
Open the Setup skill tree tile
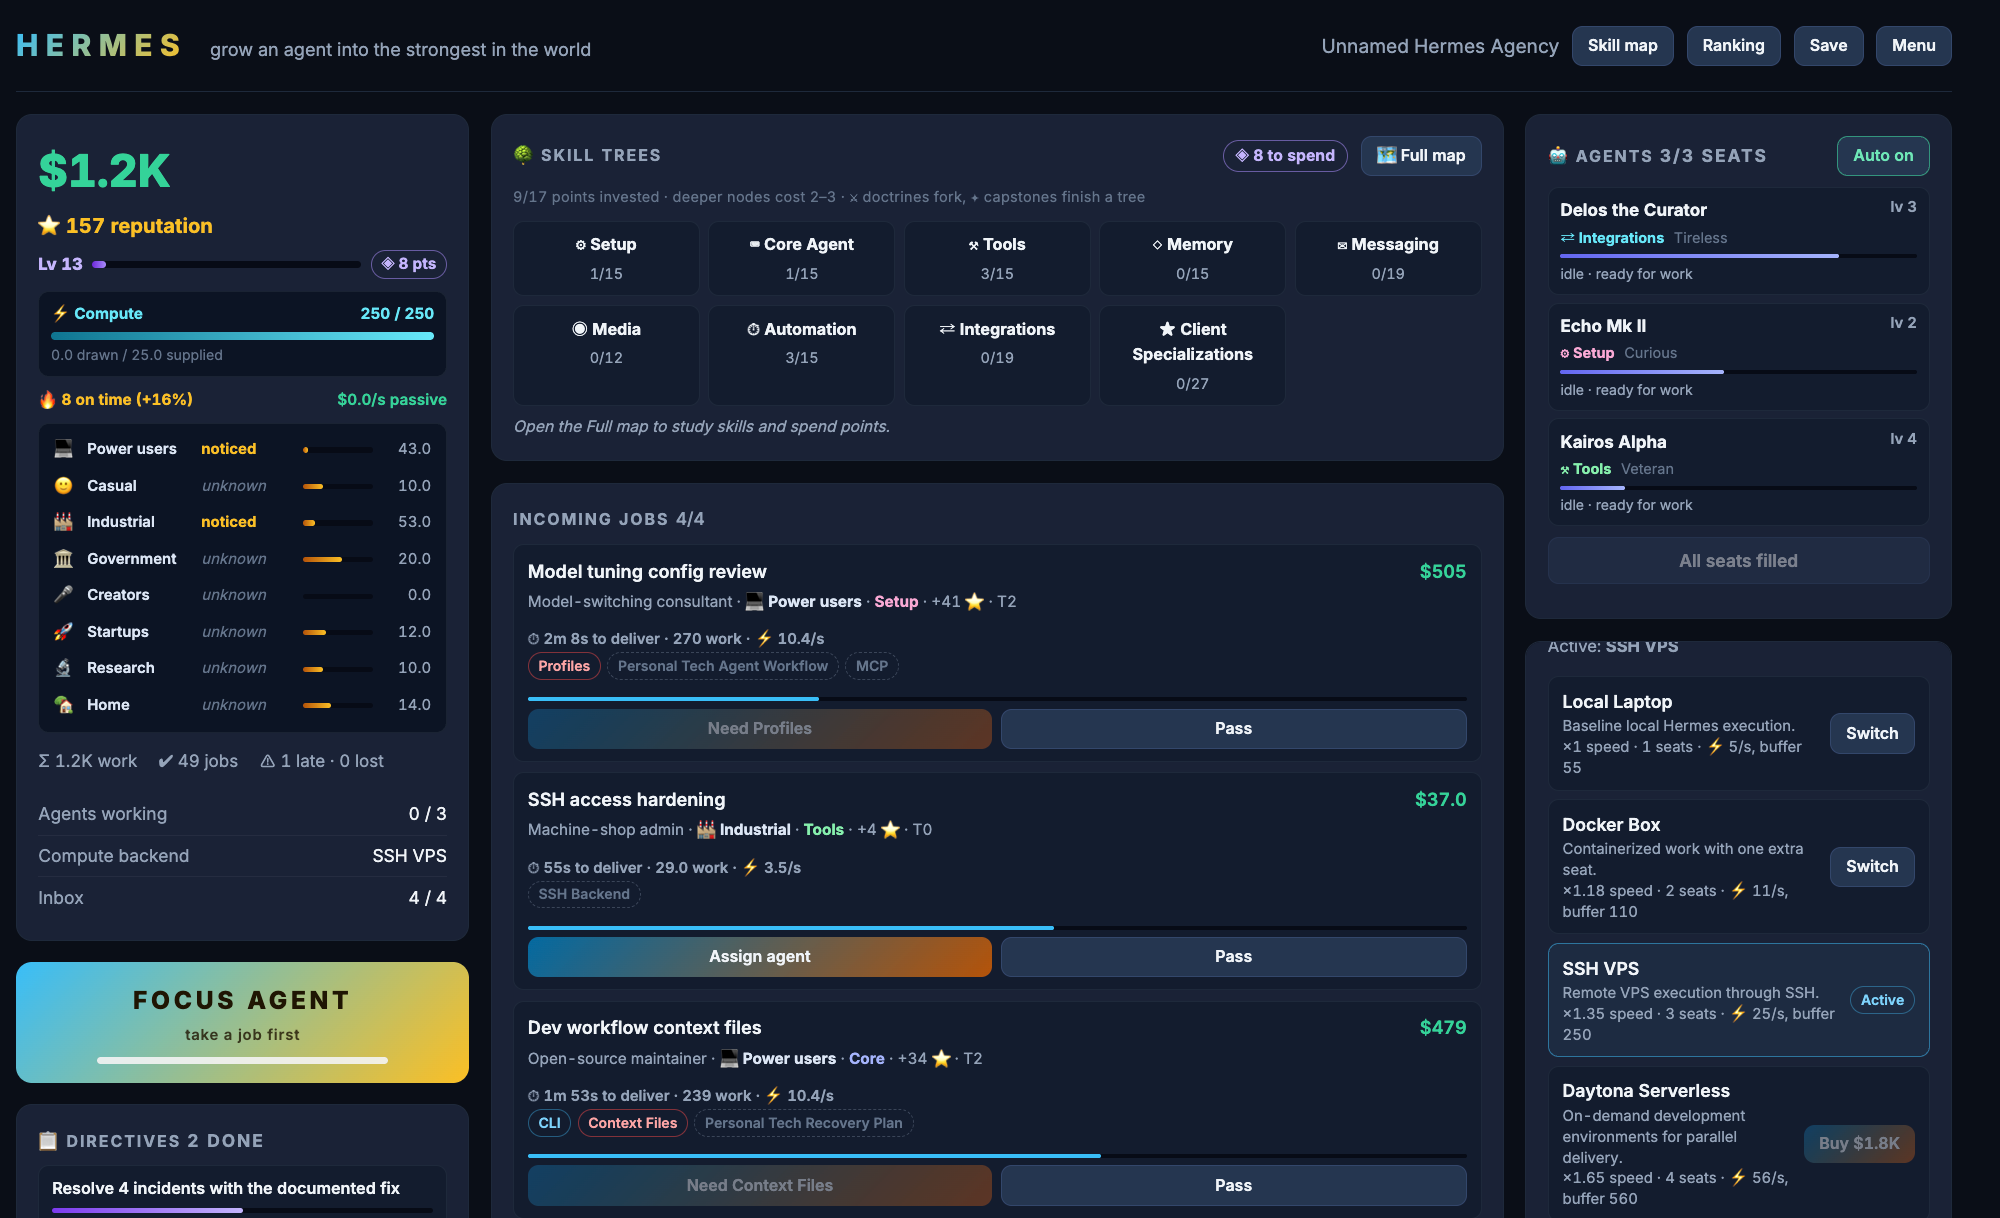click(606, 258)
